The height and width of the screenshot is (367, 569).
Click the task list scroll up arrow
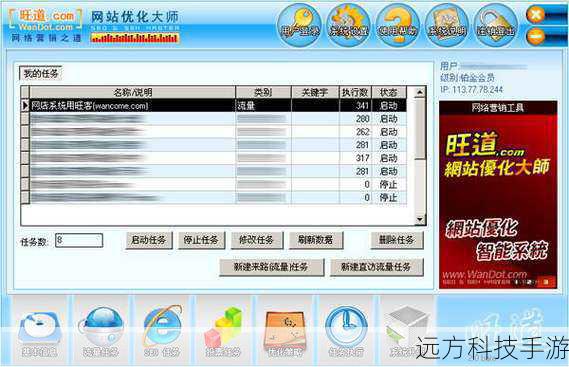point(420,92)
